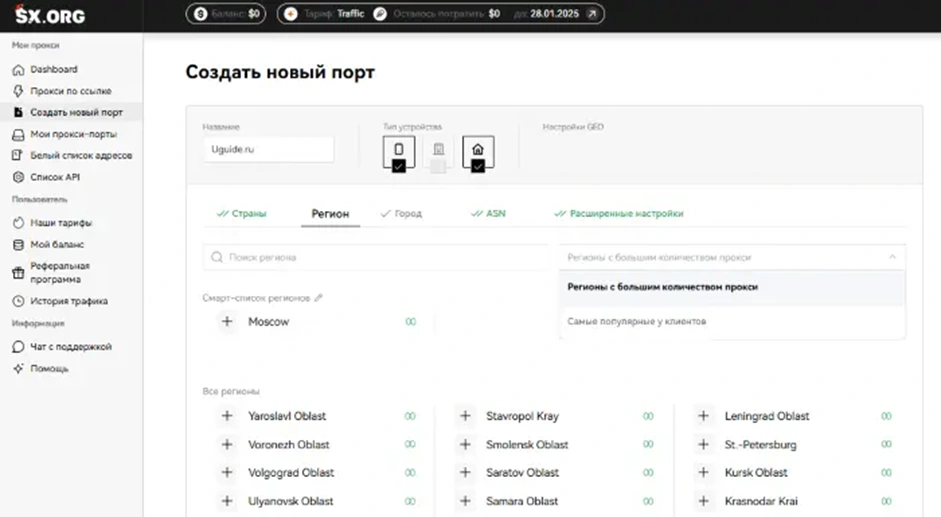This screenshot has width=941, height=517.
Task: Toggle the corporate building device type
Action: point(438,154)
